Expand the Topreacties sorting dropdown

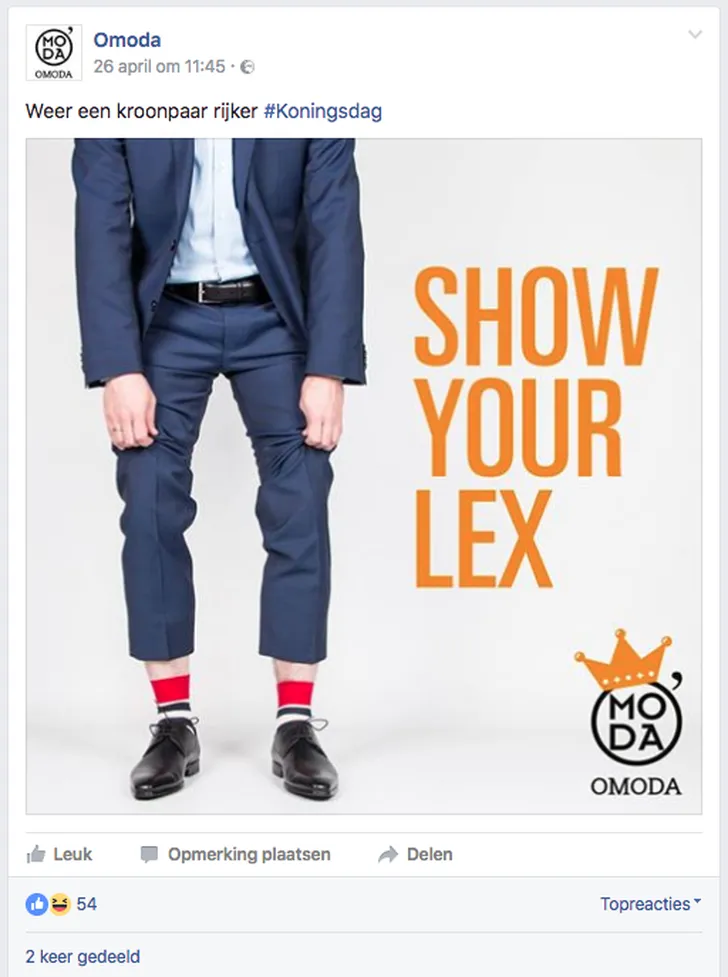tap(650, 904)
